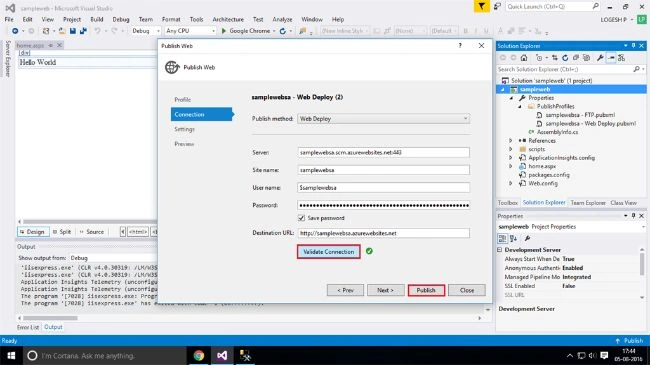Click Property Pages wrench in Properties panel
Viewport: 650px width, 365px height.
[527, 238]
